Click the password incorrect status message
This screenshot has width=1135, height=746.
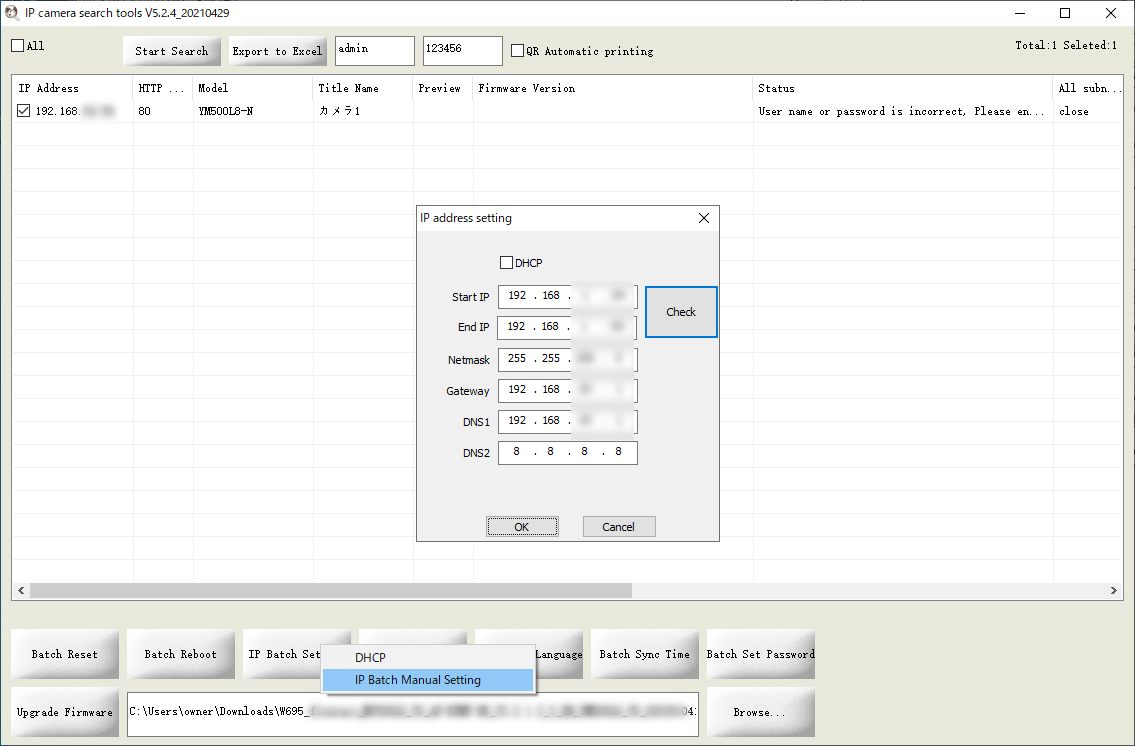(x=901, y=111)
